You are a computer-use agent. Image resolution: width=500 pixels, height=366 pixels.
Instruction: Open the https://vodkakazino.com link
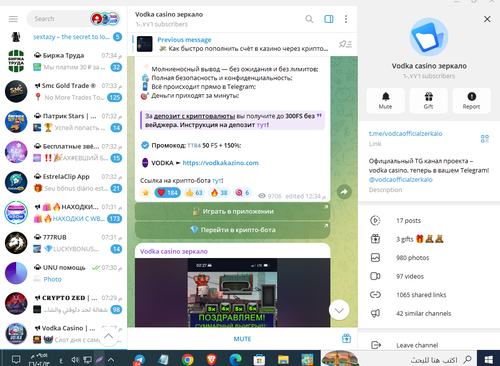click(220, 163)
